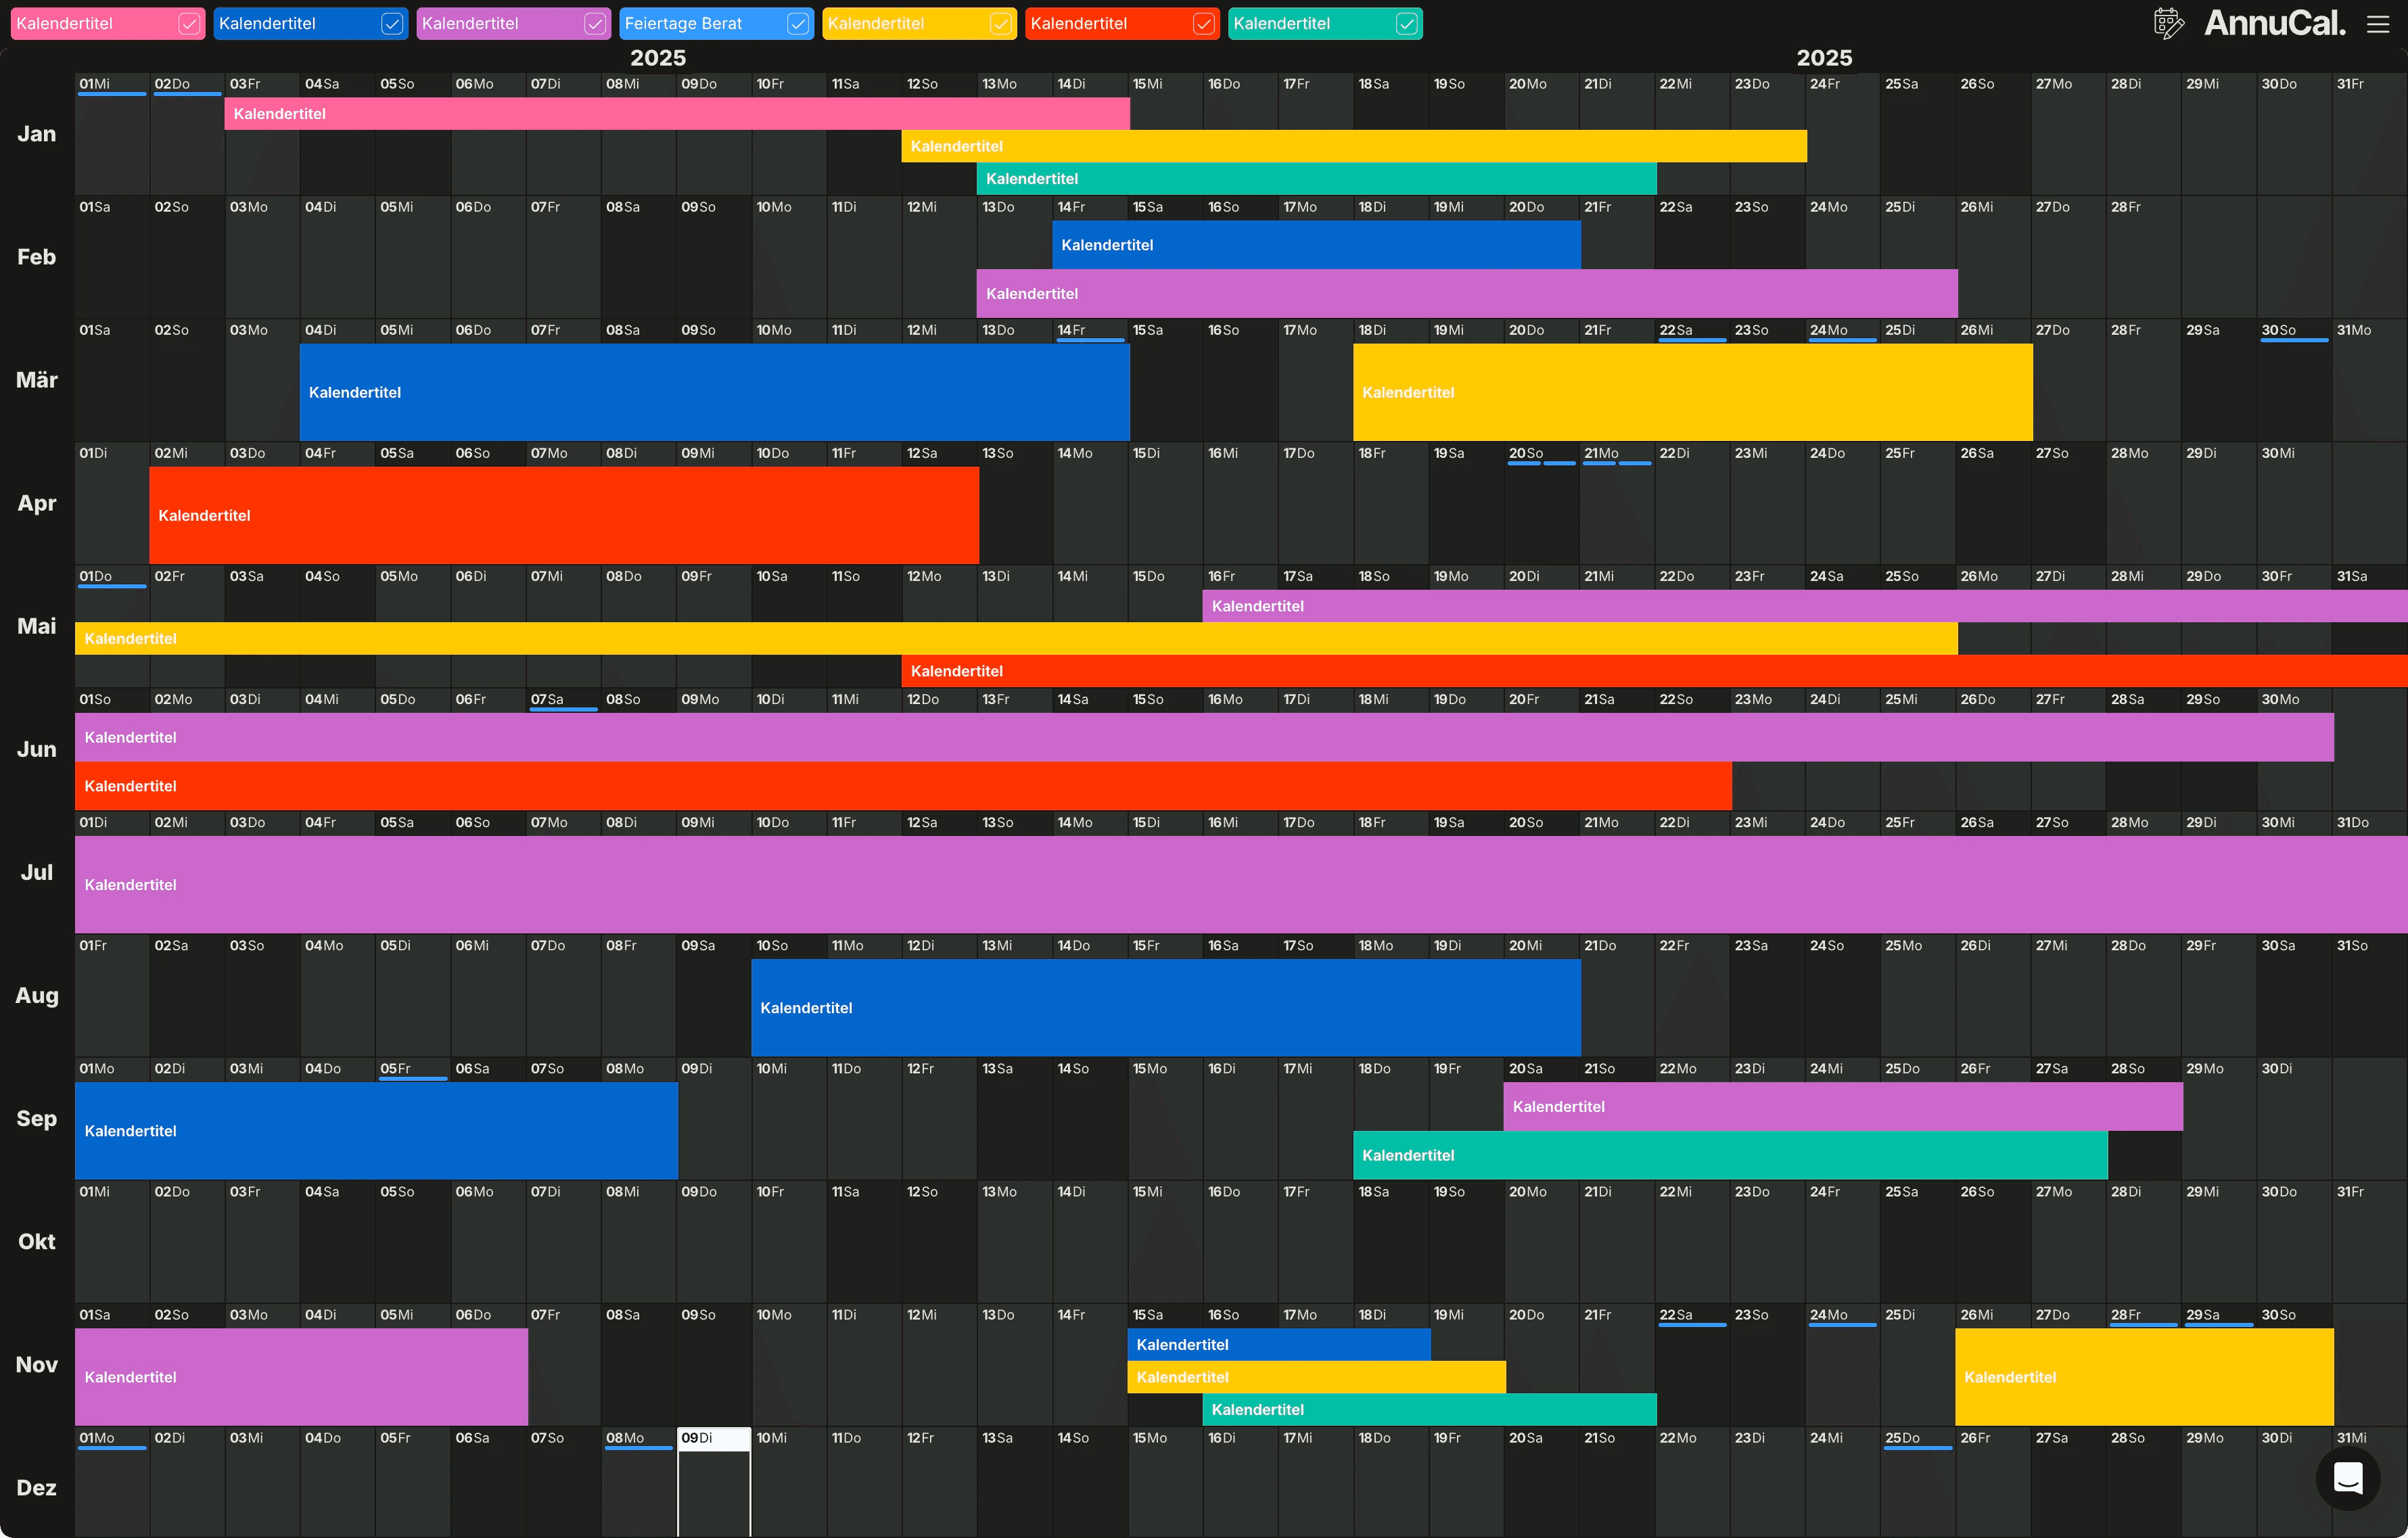Toggle the yellow Kalendertitel filter checkbox
Image resolution: width=2408 pixels, height=1538 pixels.
pos(1000,24)
